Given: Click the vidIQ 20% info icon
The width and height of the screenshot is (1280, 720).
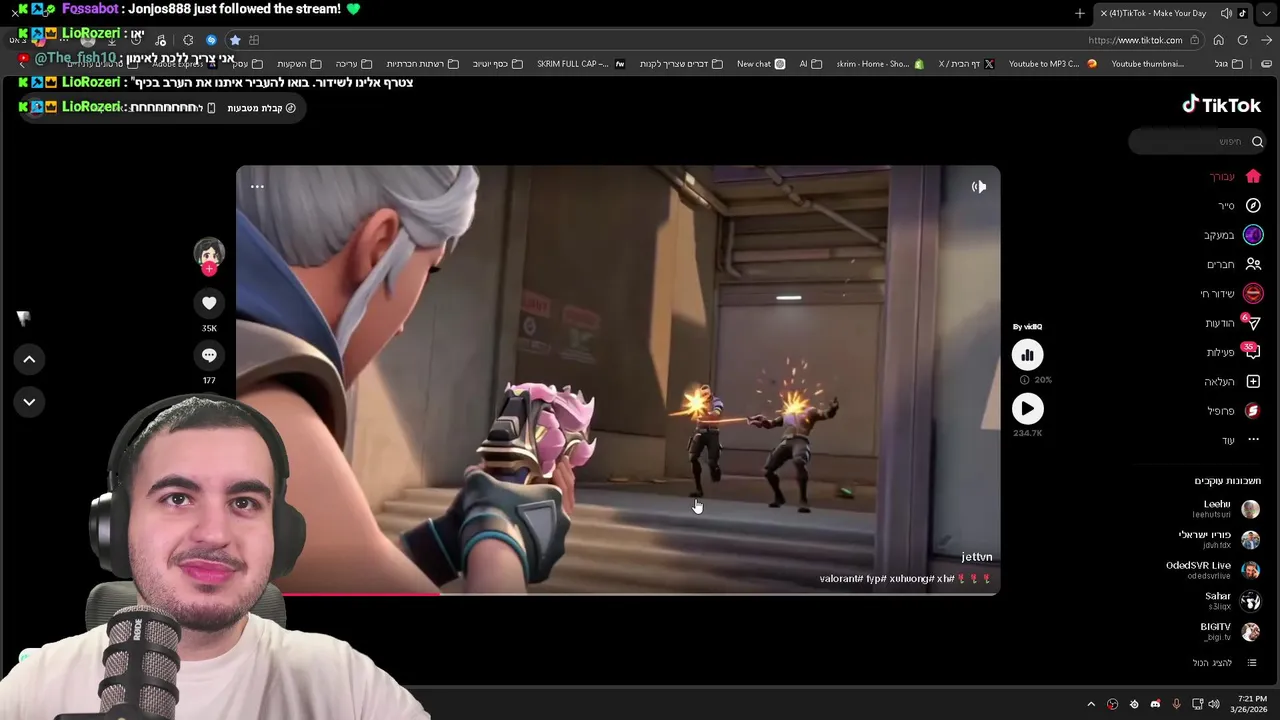Looking at the screenshot, I should [1024, 380].
